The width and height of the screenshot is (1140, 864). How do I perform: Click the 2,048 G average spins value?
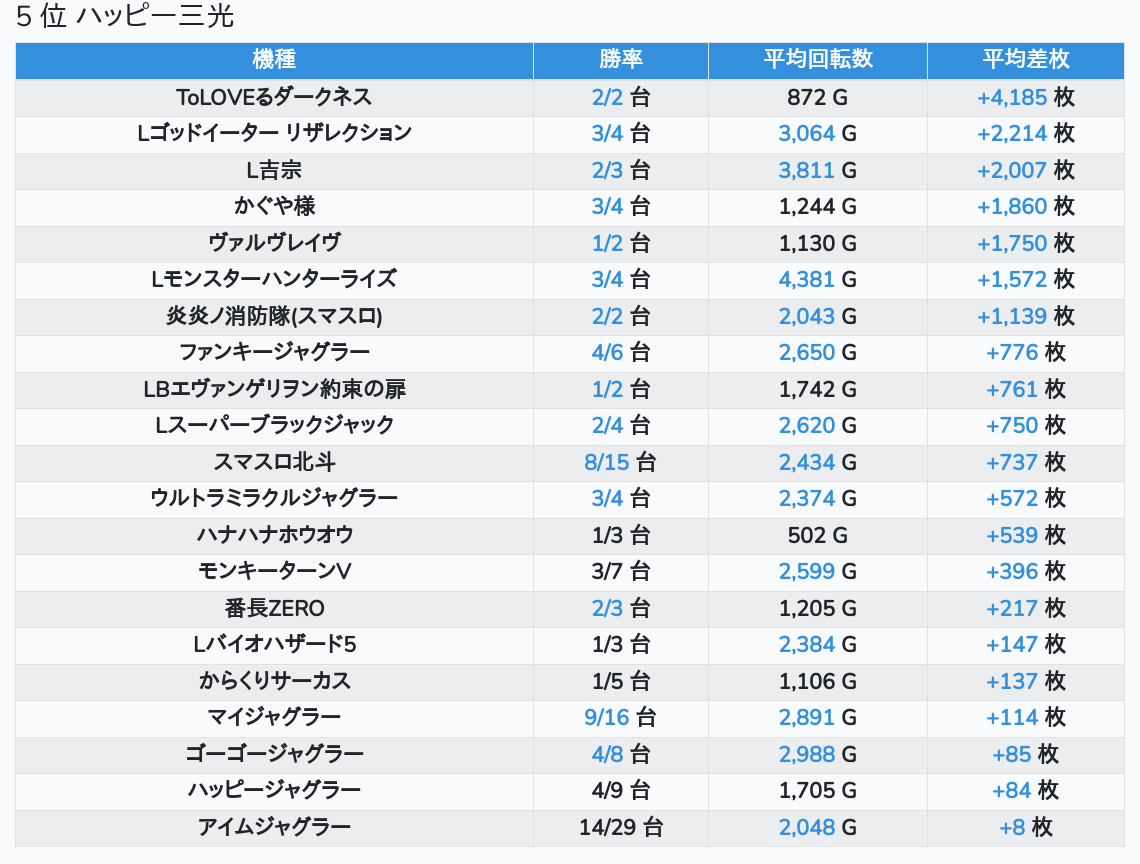click(818, 828)
